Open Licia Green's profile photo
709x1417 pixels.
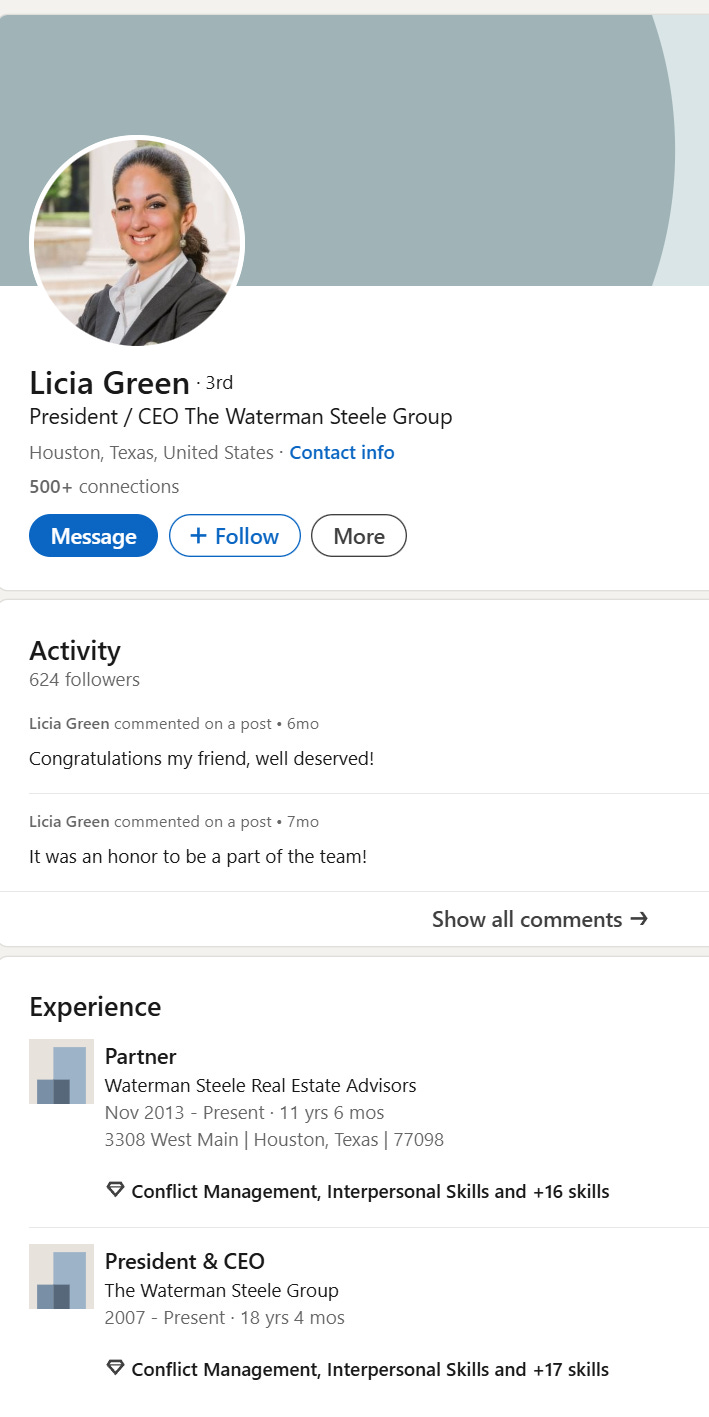point(137,243)
